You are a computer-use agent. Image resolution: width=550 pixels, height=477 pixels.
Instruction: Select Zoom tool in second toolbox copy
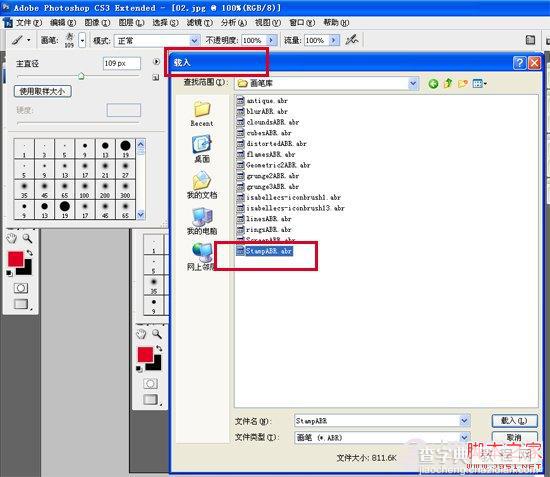157,334
